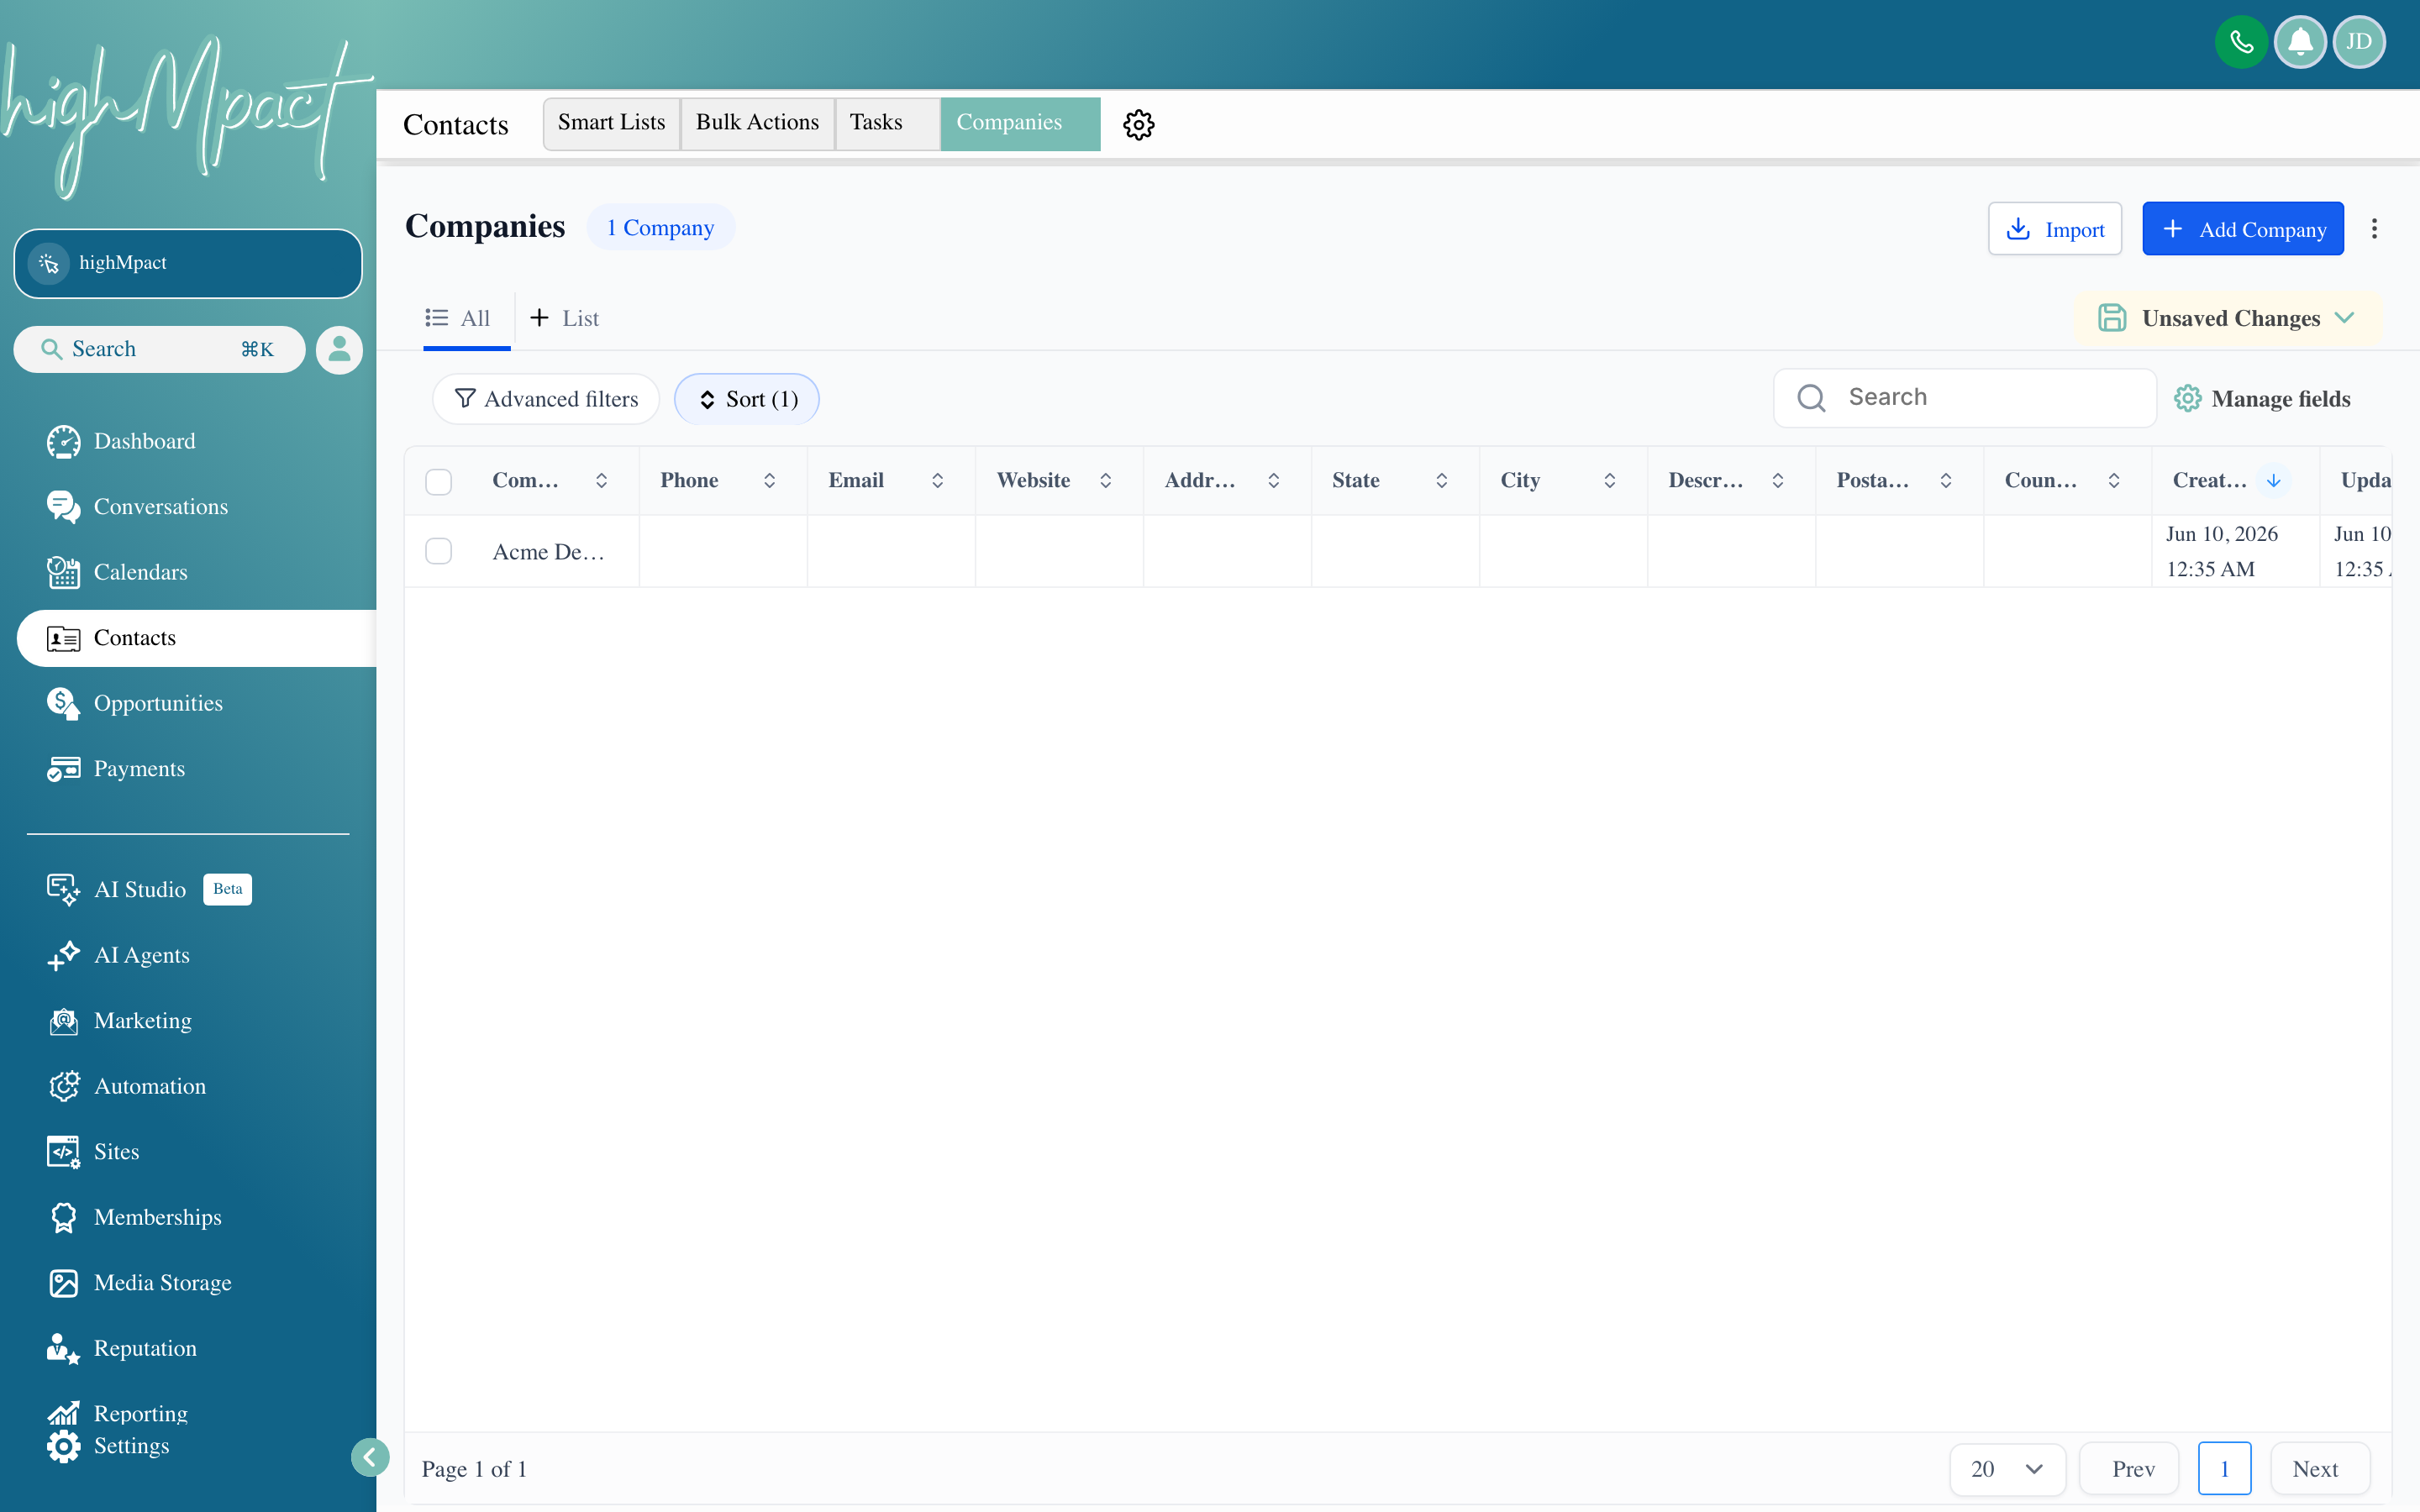Click the Add Company button
The width and height of the screenshot is (2420, 1512).
click(x=2243, y=229)
